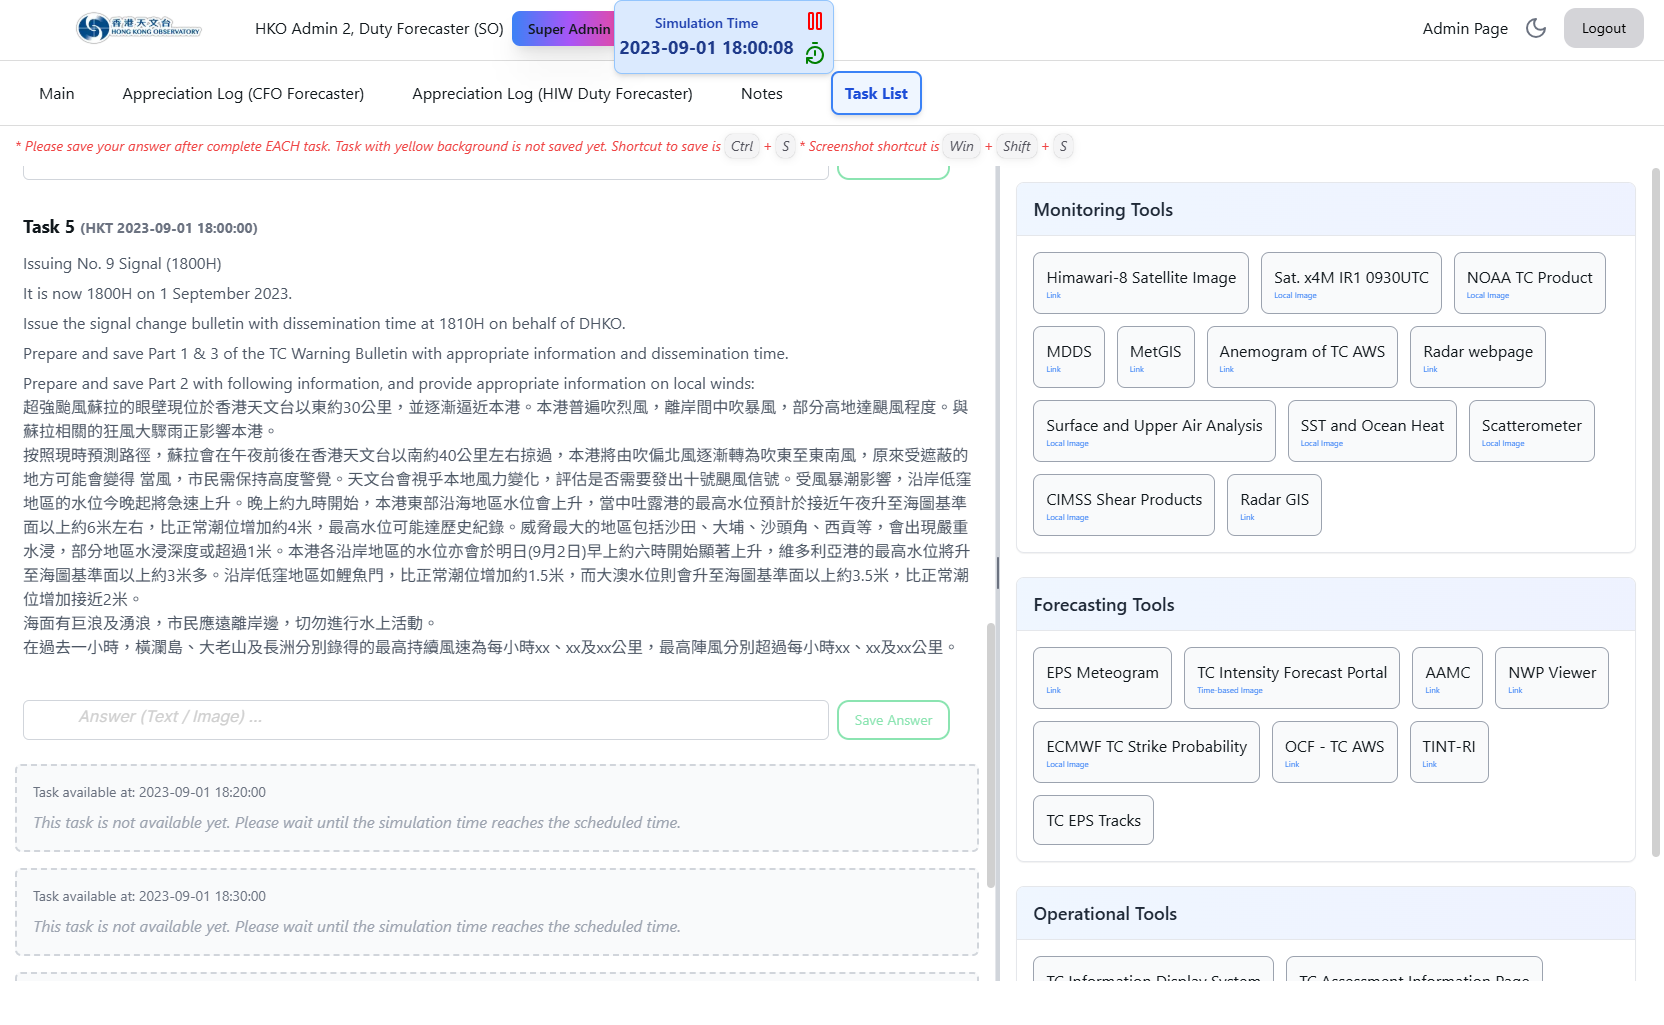Open the Task List tab
Viewport: 1664px width, 1025px height.
click(875, 93)
